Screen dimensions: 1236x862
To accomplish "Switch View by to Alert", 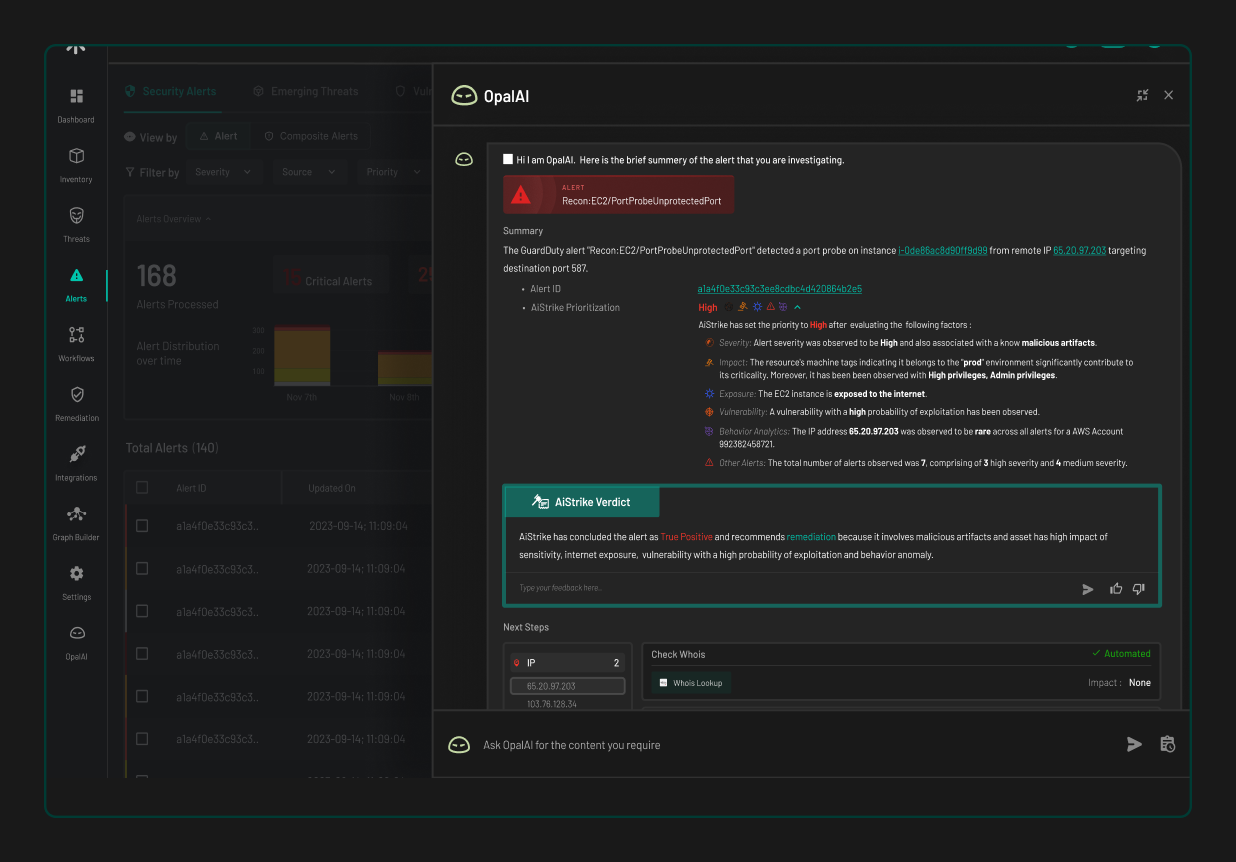I will 219,136.
